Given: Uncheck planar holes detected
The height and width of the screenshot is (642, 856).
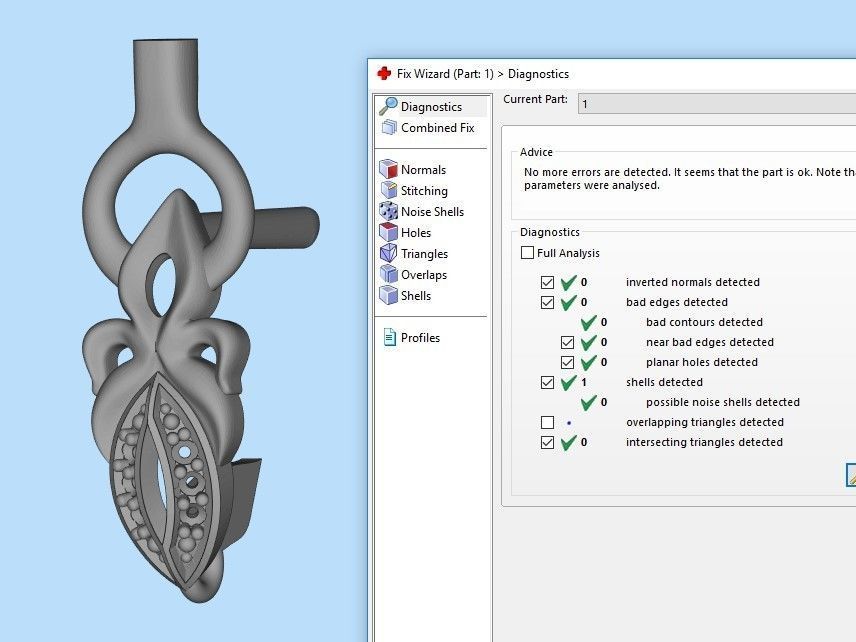Looking at the screenshot, I should tap(567, 362).
